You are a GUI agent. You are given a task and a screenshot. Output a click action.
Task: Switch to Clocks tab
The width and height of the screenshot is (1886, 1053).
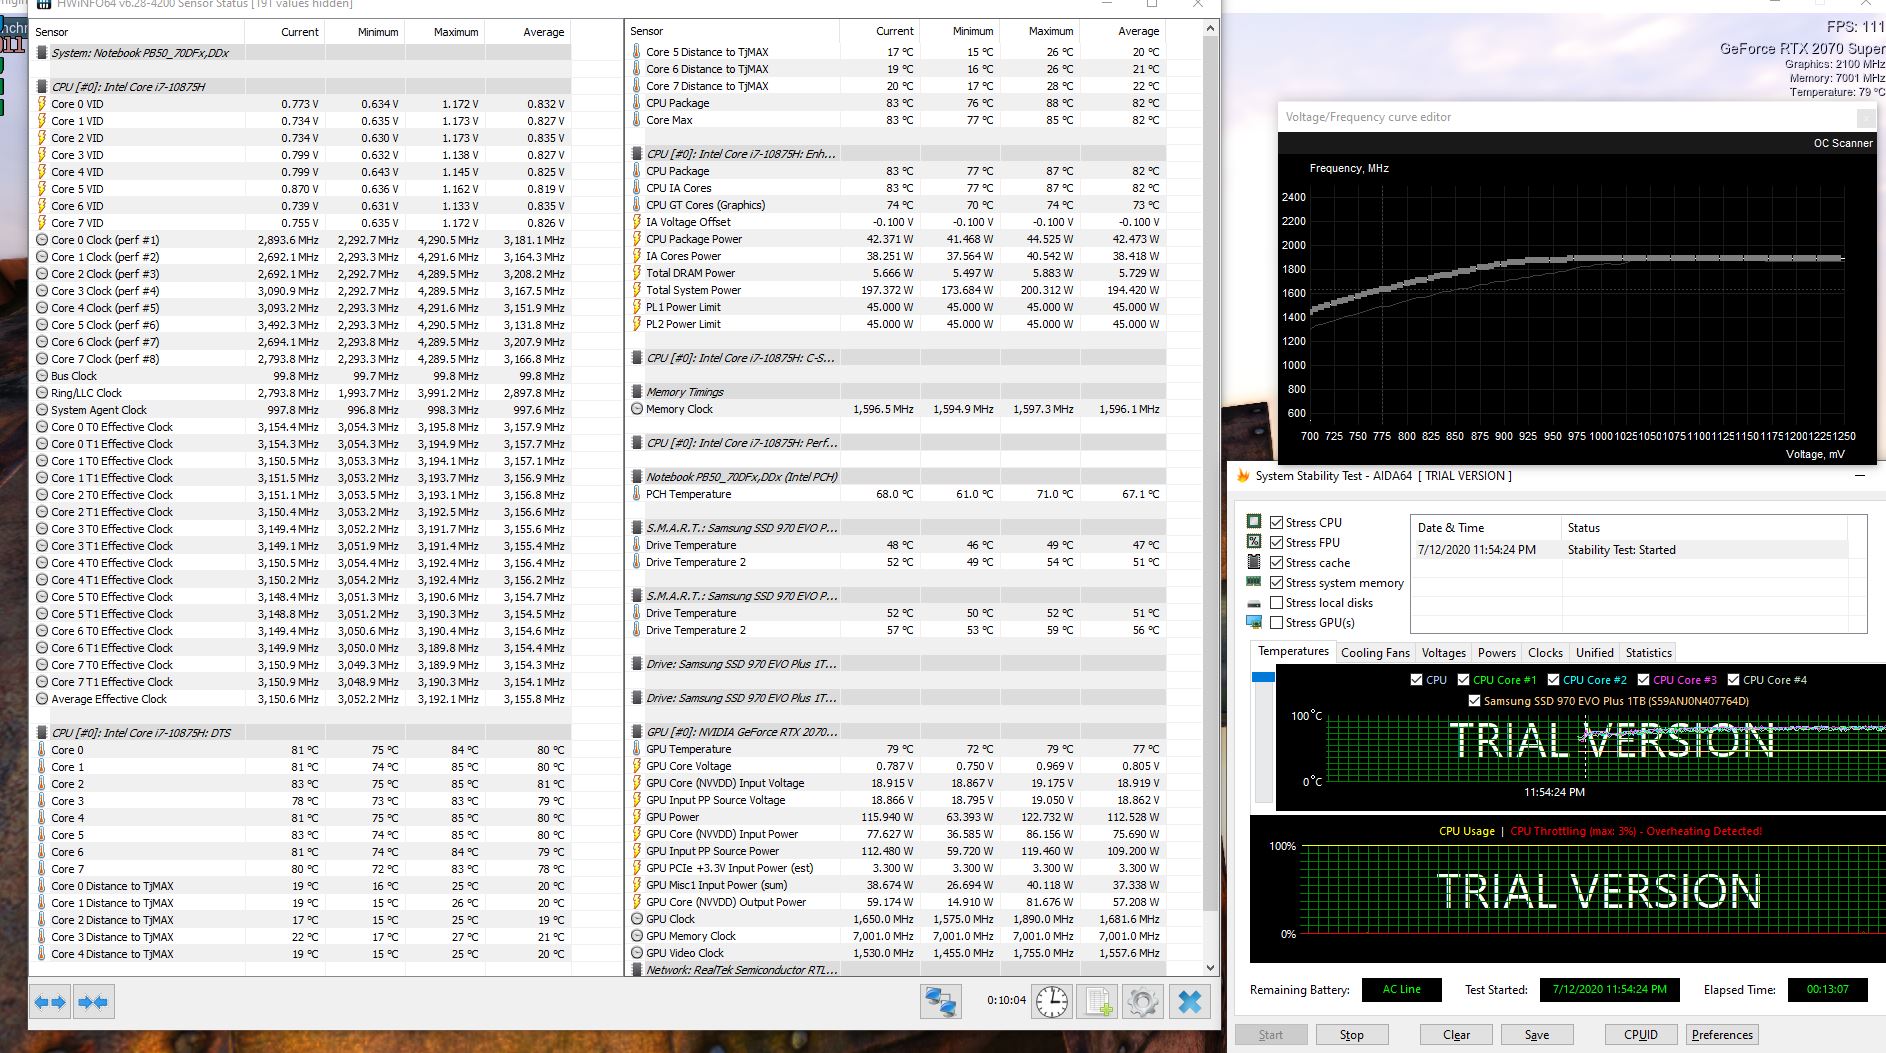[x=1545, y=653]
